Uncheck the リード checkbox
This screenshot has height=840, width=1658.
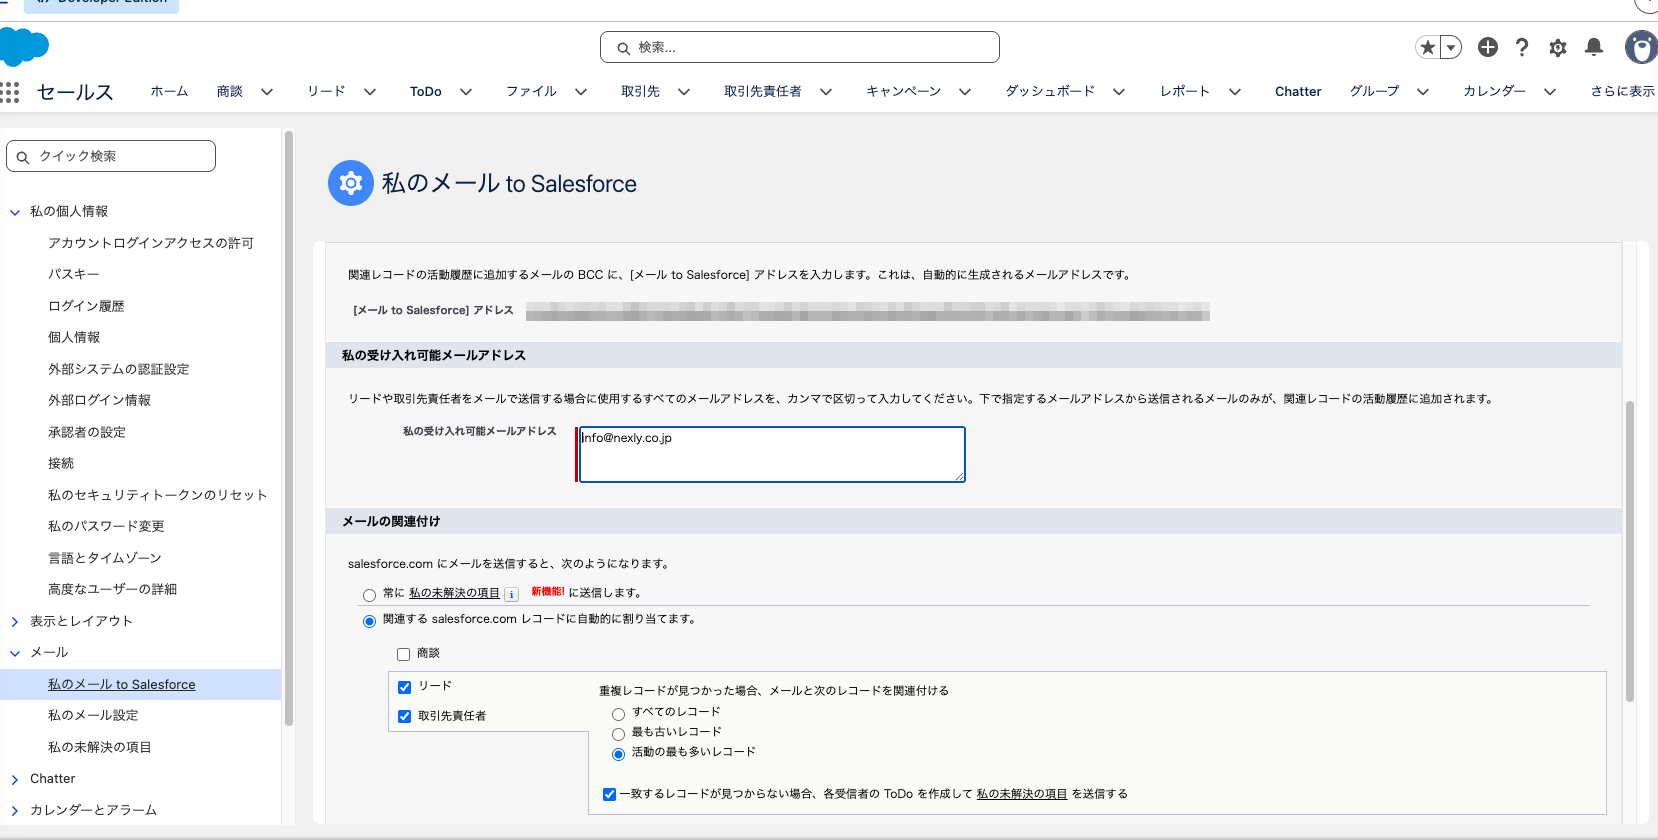coord(405,687)
